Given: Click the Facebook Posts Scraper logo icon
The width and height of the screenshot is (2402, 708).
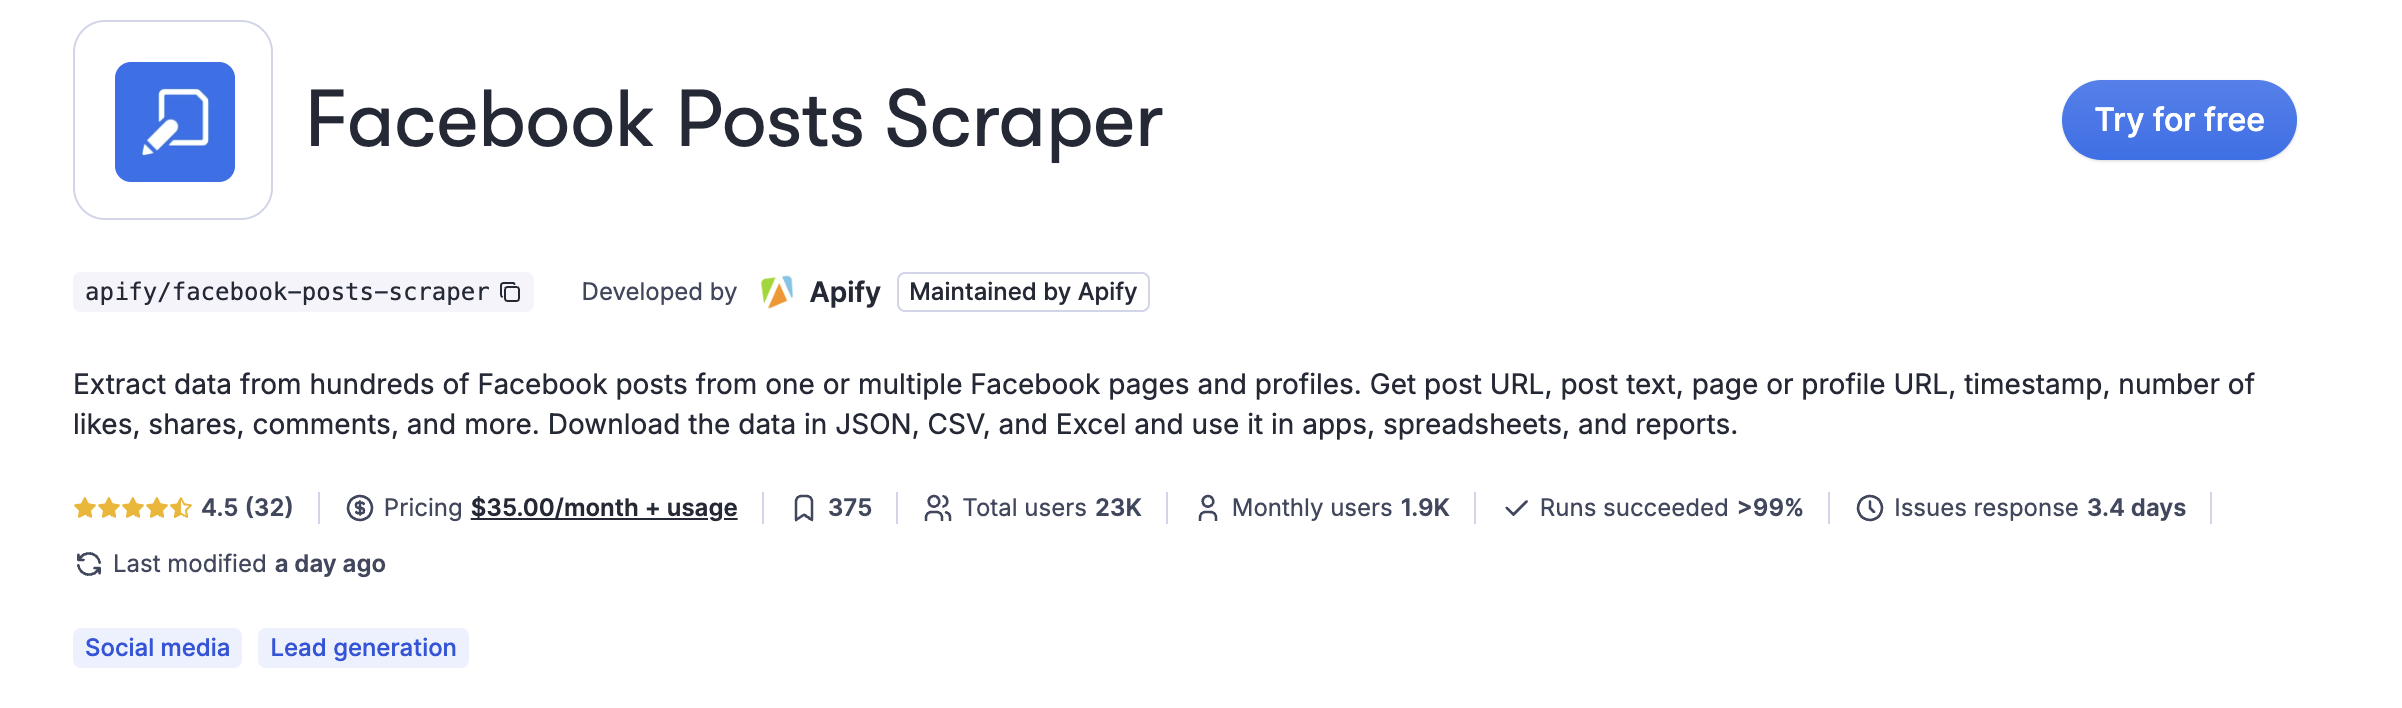Looking at the screenshot, I should click(x=174, y=121).
